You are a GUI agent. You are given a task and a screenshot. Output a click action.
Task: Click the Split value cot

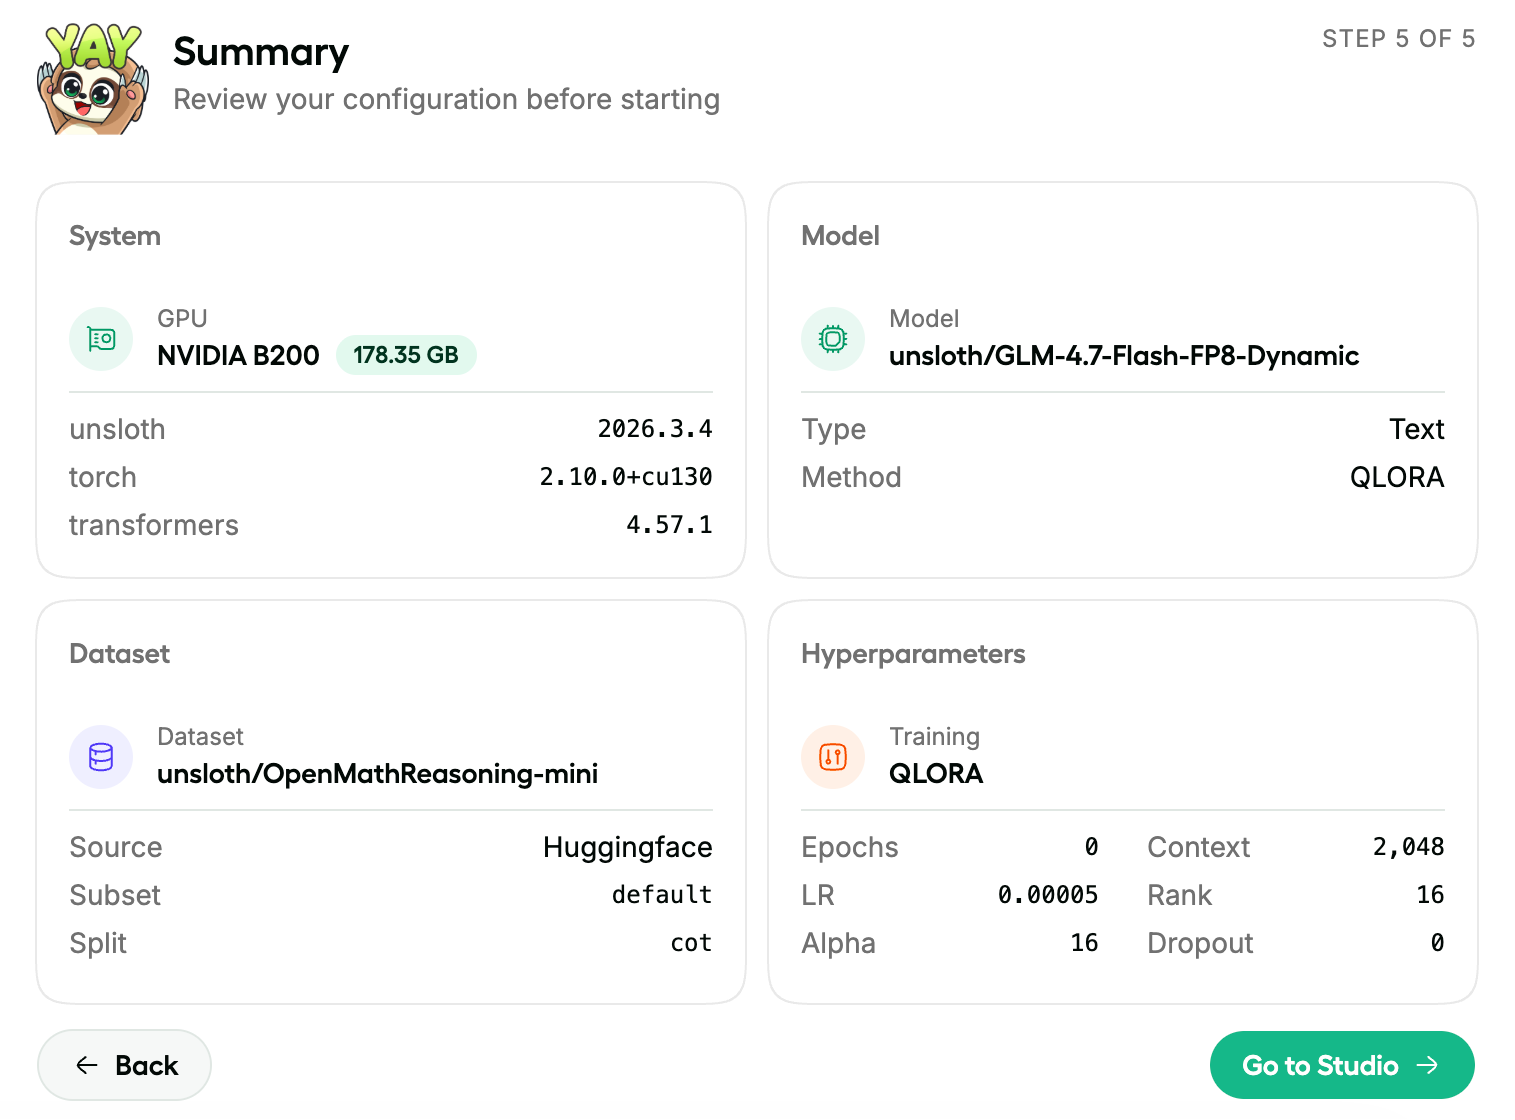pos(690,943)
